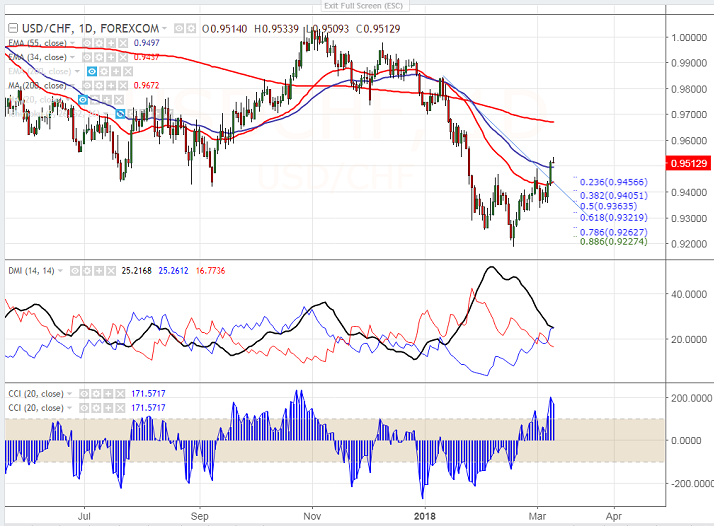Screen dimensions: 714x526
Task: Show hidden EMA (200, close) via blue eye
Action: click(x=92, y=71)
